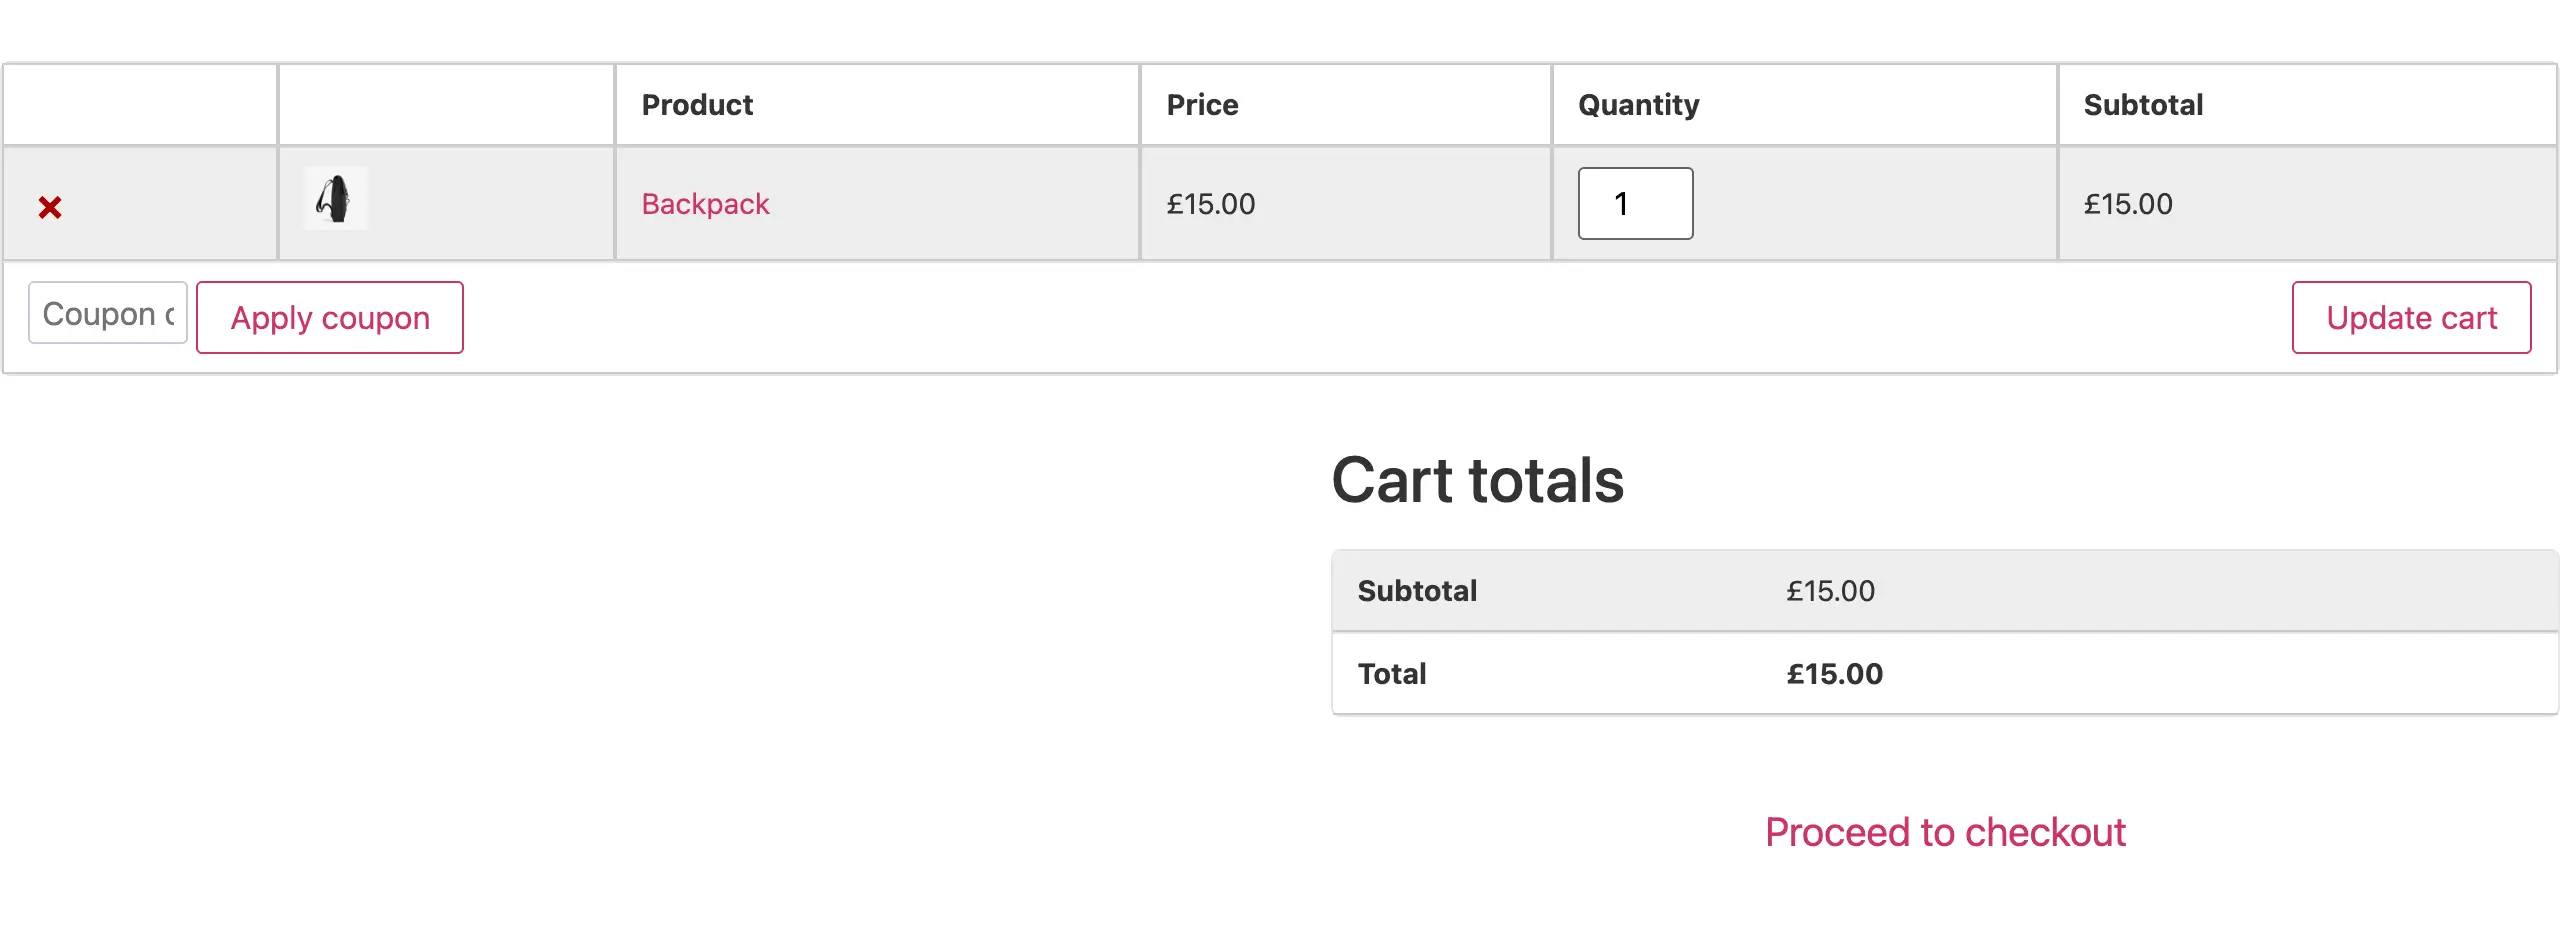Click the Subtotal amount under Cart totals
Image resolution: width=2560 pixels, height=930 pixels.
pyautogui.click(x=1830, y=591)
